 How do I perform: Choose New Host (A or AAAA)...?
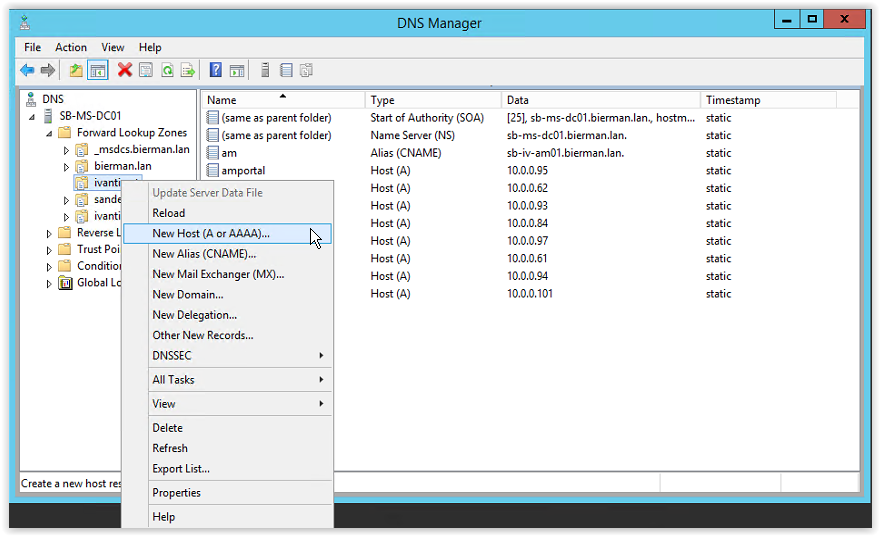coord(227,233)
